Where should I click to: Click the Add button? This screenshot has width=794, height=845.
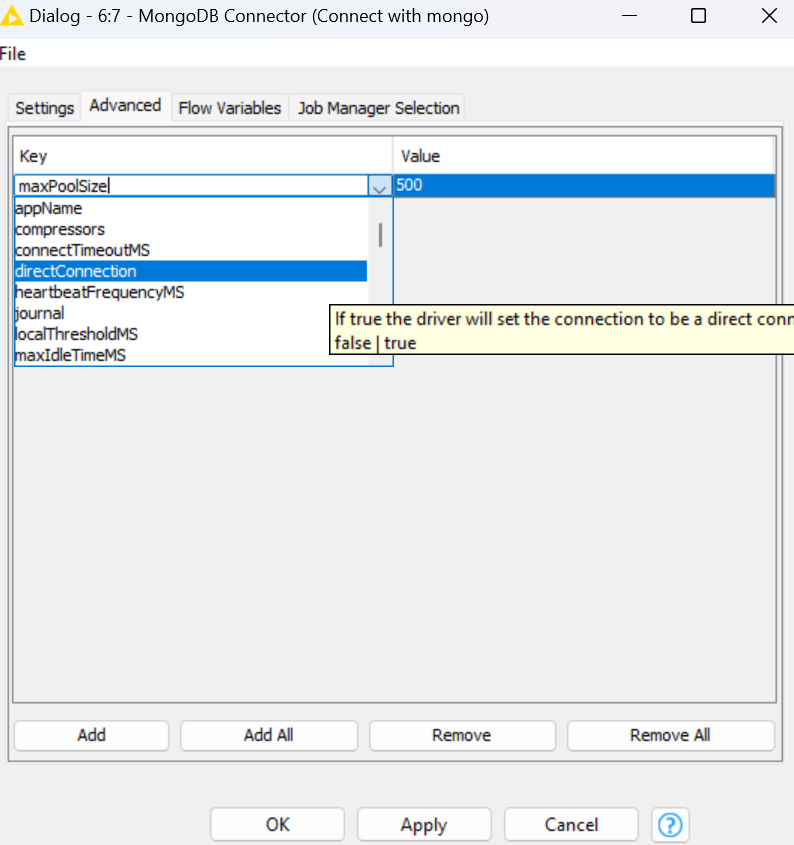click(92, 735)
